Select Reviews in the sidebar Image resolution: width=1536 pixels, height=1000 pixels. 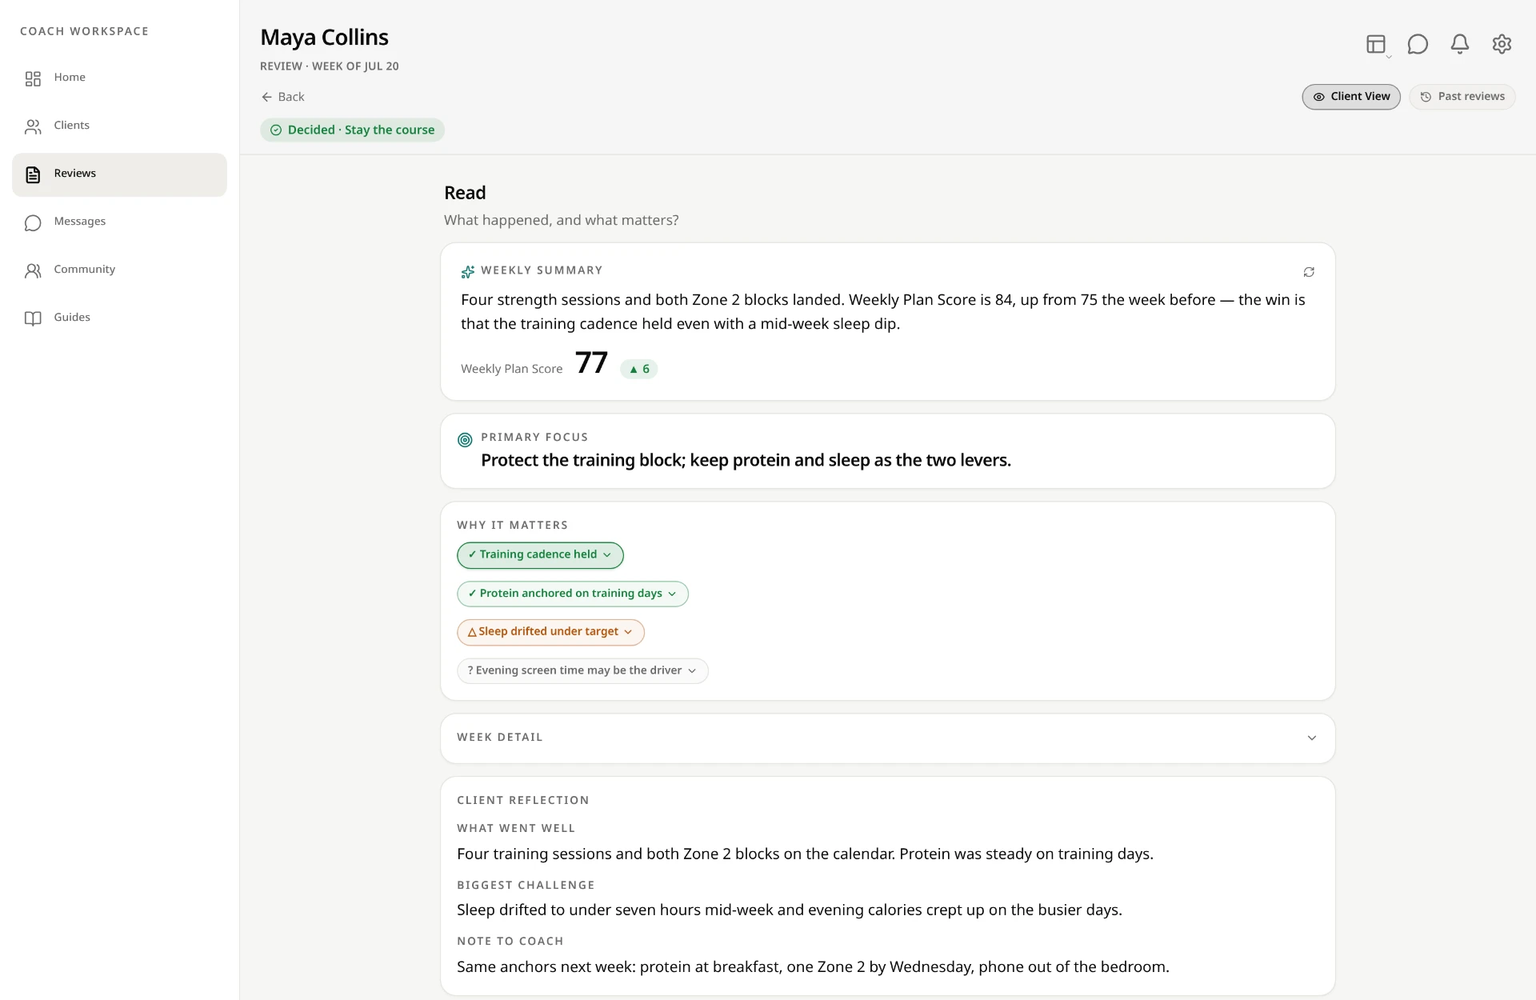point(119,175)
